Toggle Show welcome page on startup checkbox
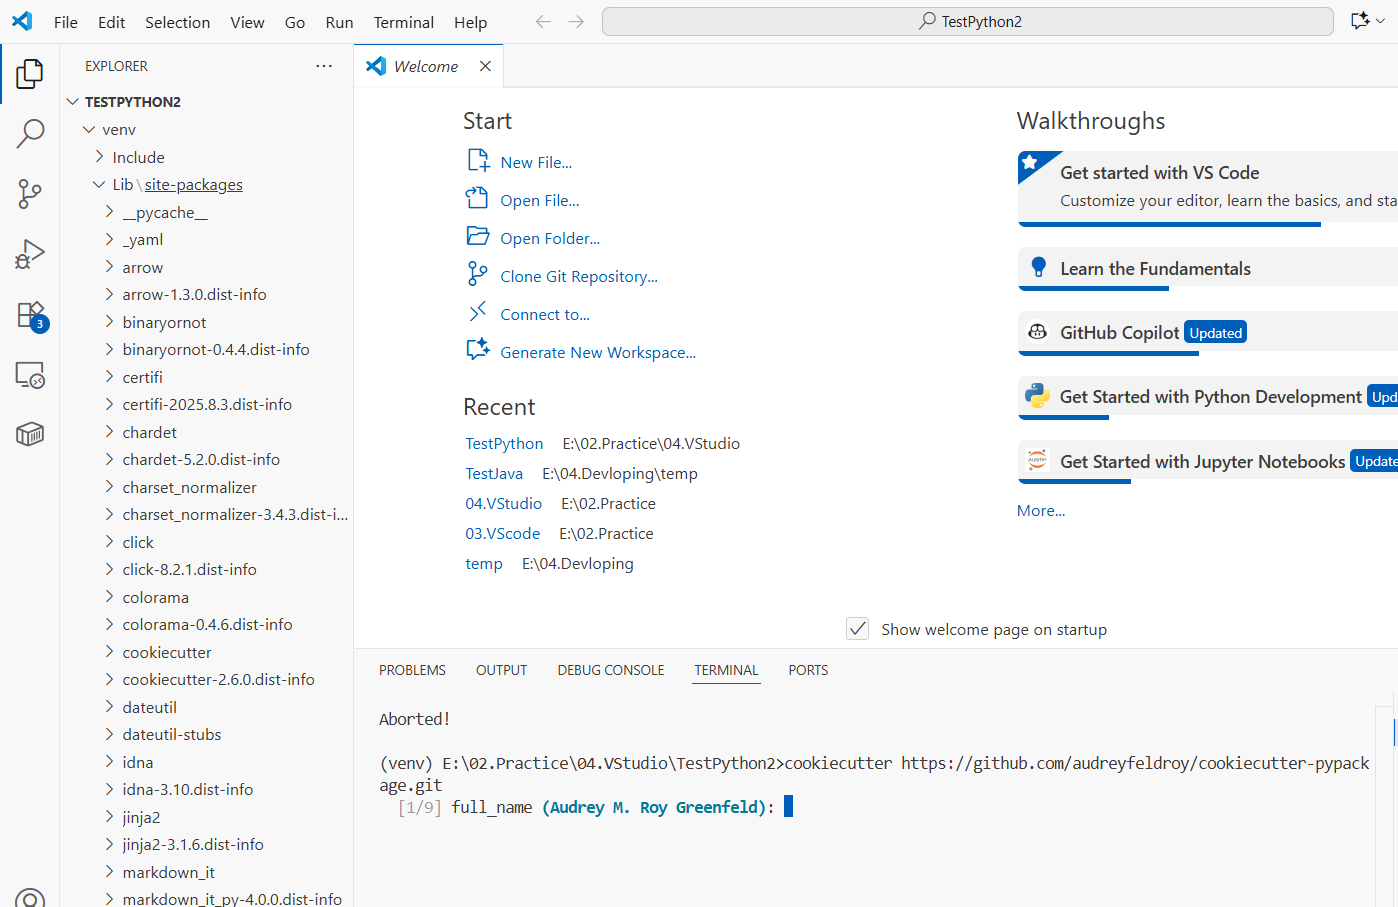Viewport: 1398px width, 907px height. 857,628
